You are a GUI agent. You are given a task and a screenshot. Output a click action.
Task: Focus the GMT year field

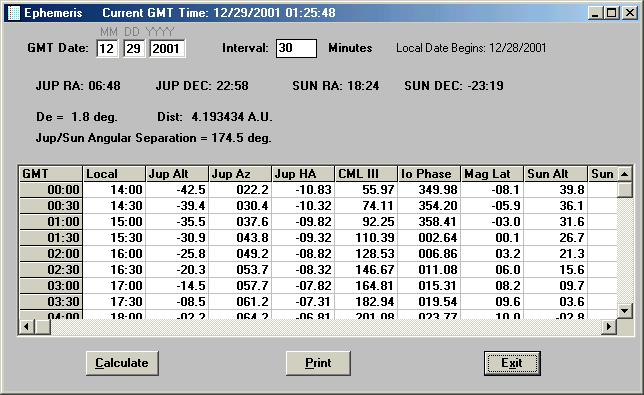coord(167,48)
